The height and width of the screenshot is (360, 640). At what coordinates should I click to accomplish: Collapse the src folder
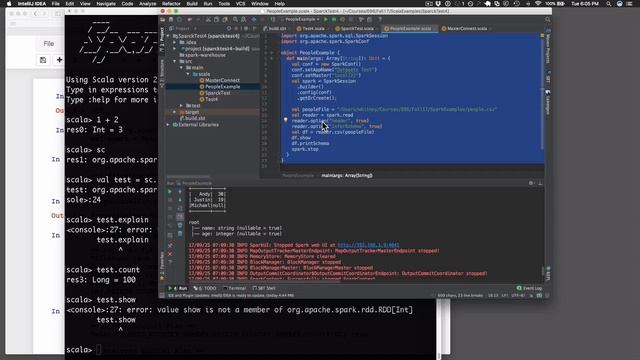click(x=175, y=61)
